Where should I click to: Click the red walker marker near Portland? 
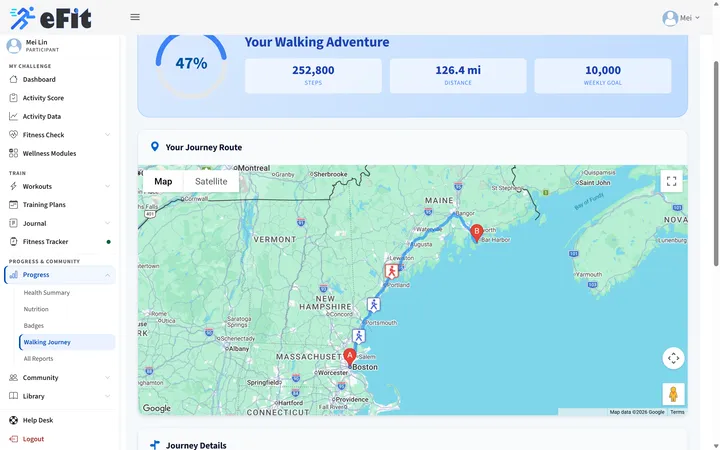[x=391, y=271]
